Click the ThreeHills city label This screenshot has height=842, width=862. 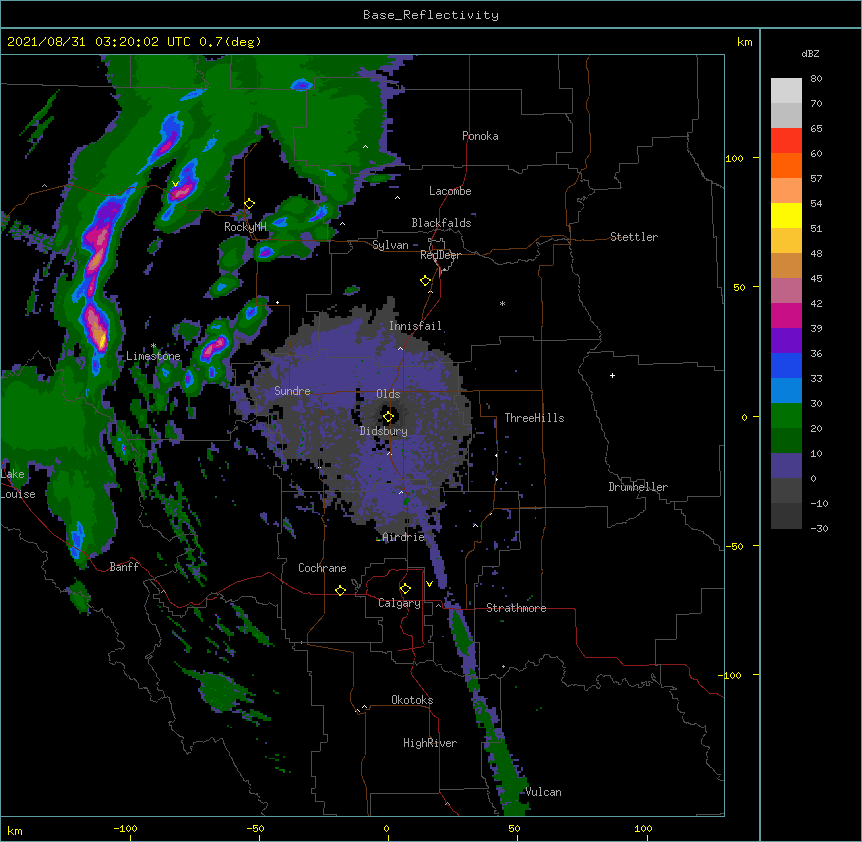(534, 418)
